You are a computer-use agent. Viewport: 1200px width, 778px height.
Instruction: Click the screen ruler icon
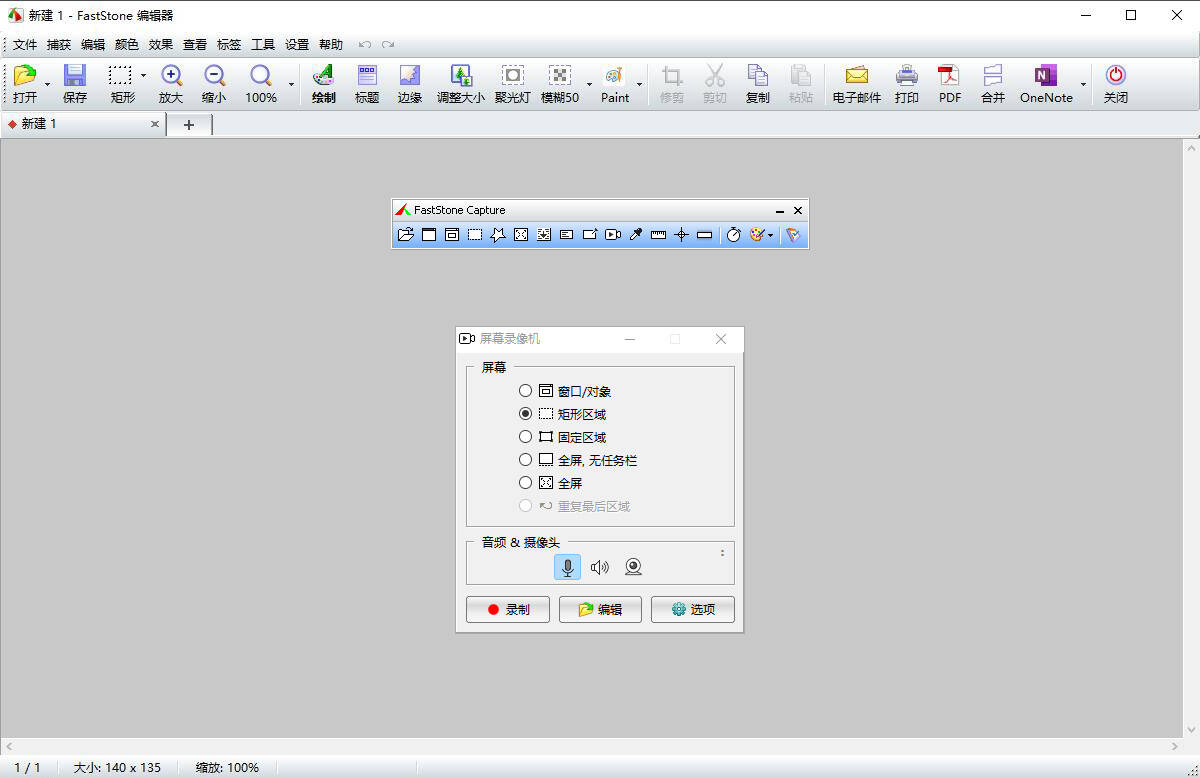(x=658, y=235)
